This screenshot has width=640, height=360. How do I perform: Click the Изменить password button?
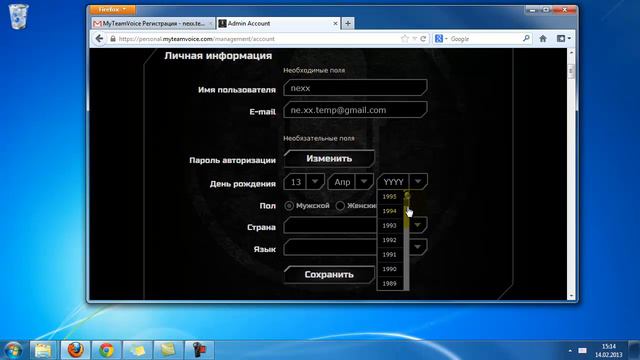coord(329,158)
